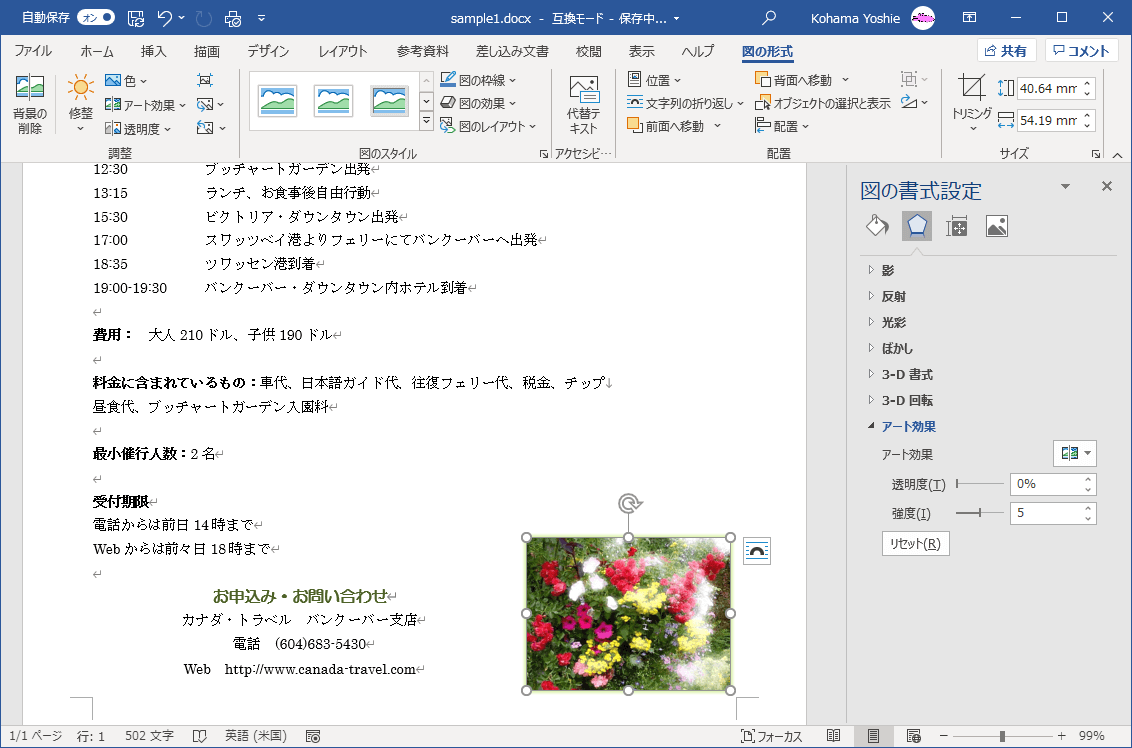Close the 図の書式設定 pane
Image resolution: width=1132 pixels, height=748 pixels.
[1106, 186]
